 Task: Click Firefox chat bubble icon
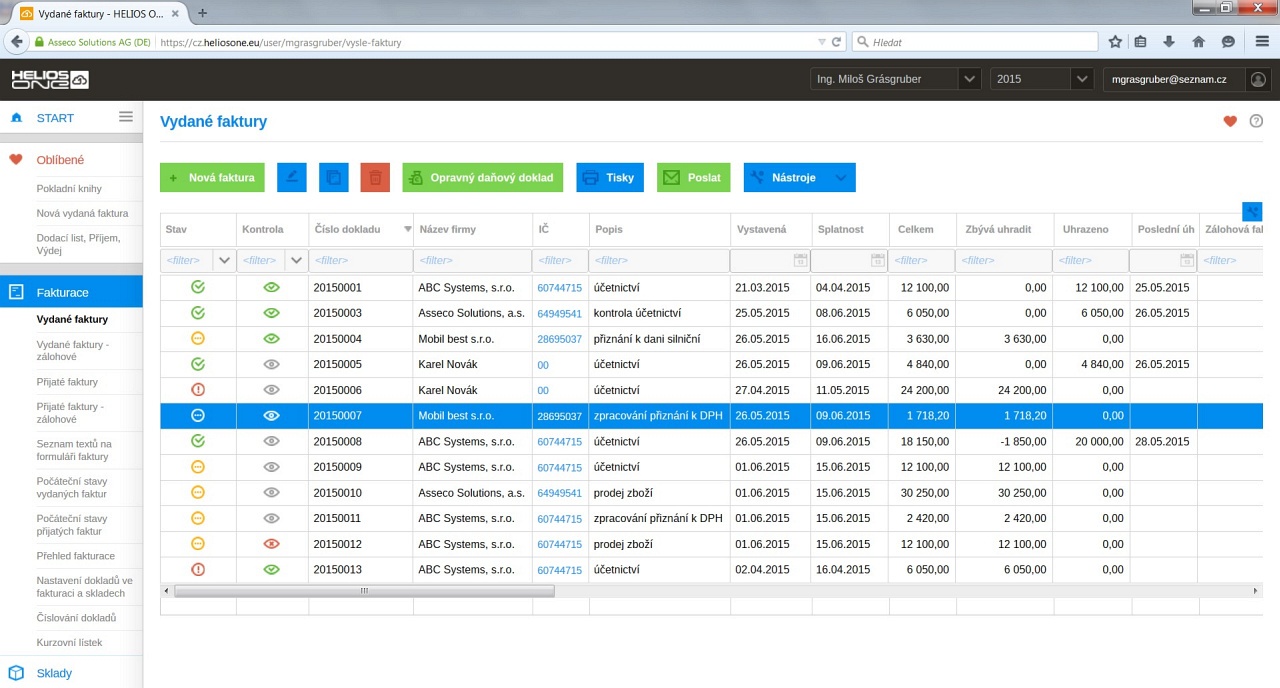pos(1228,42)
